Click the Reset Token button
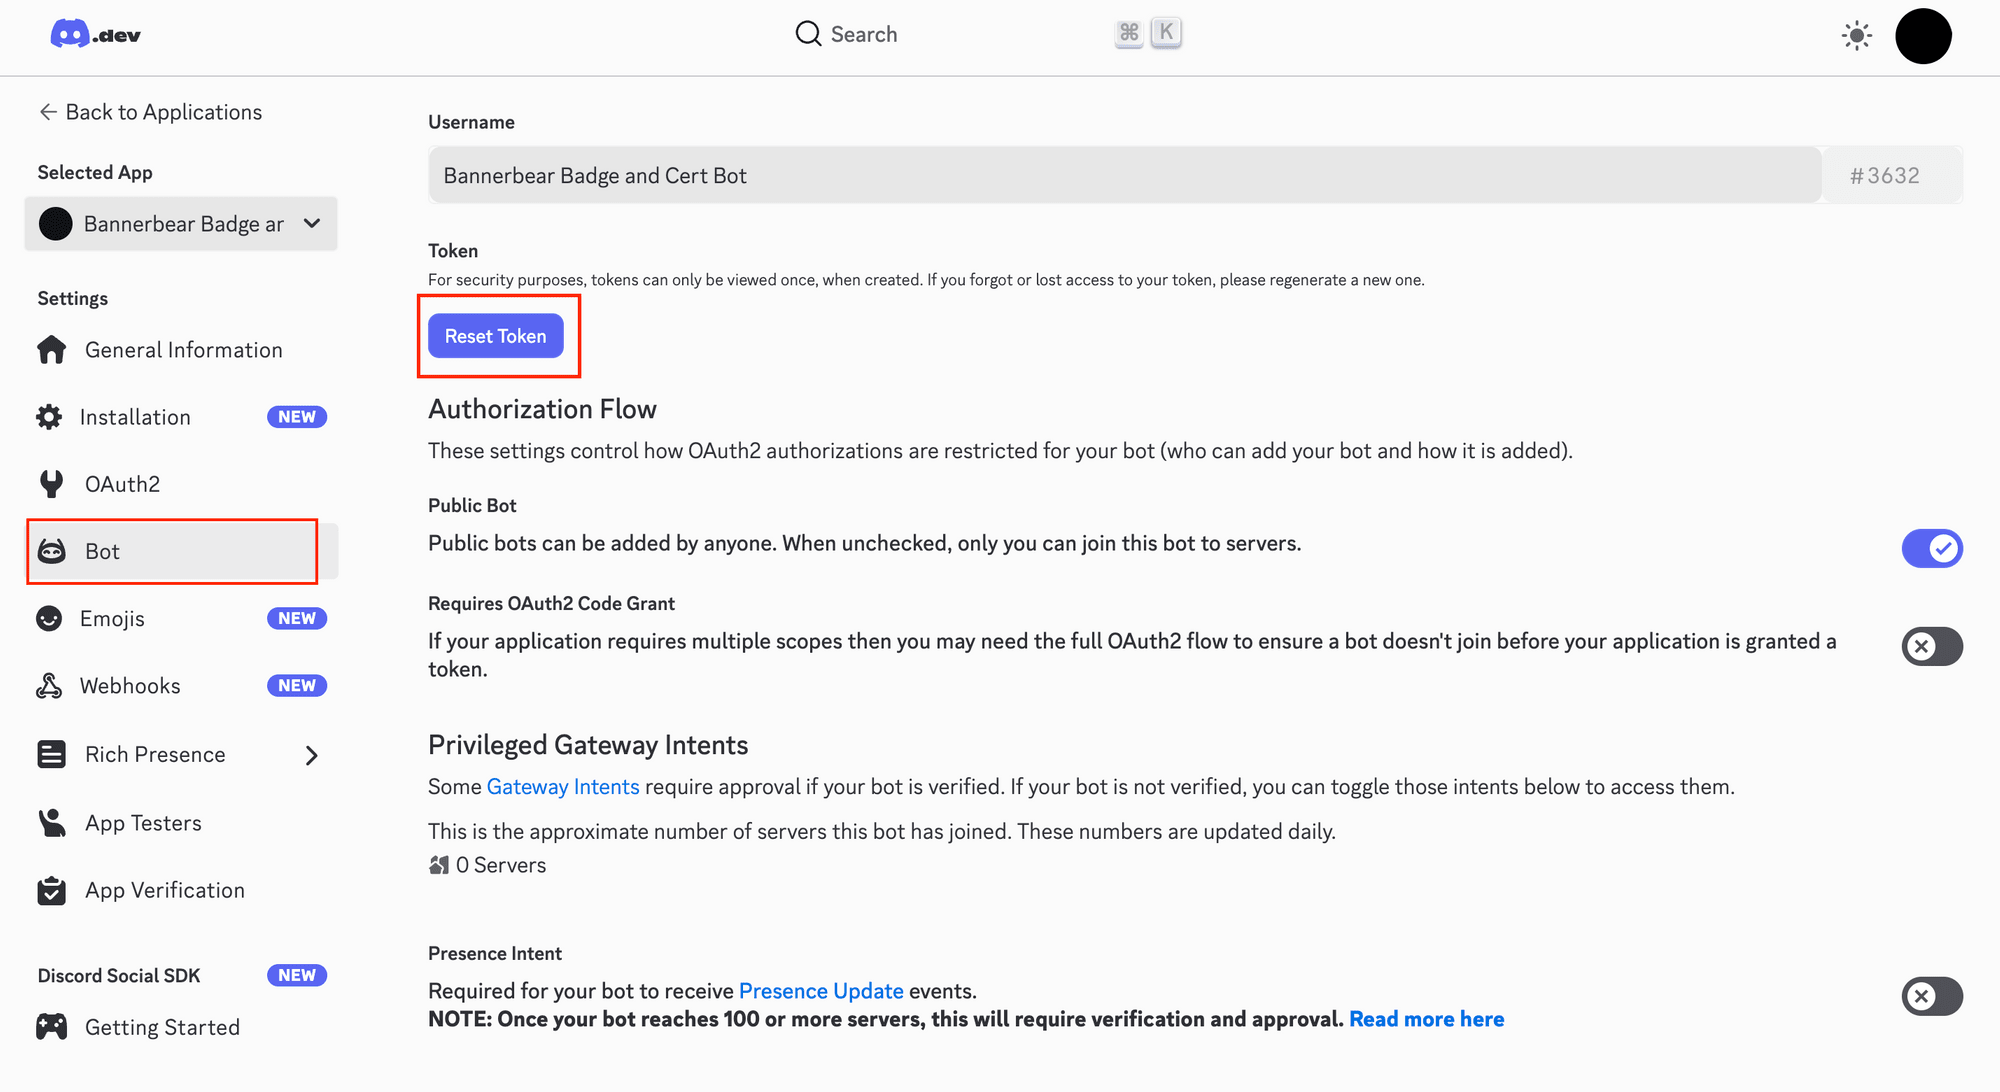The width and height of the screenshot is (2000, 1092). coord(495,336)
